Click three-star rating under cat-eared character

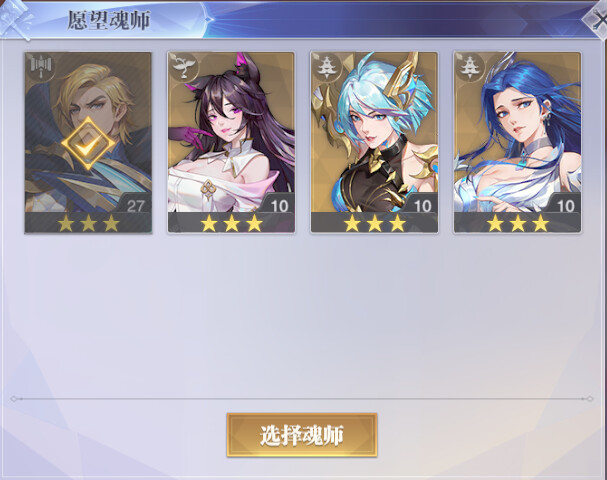point(231,223)
